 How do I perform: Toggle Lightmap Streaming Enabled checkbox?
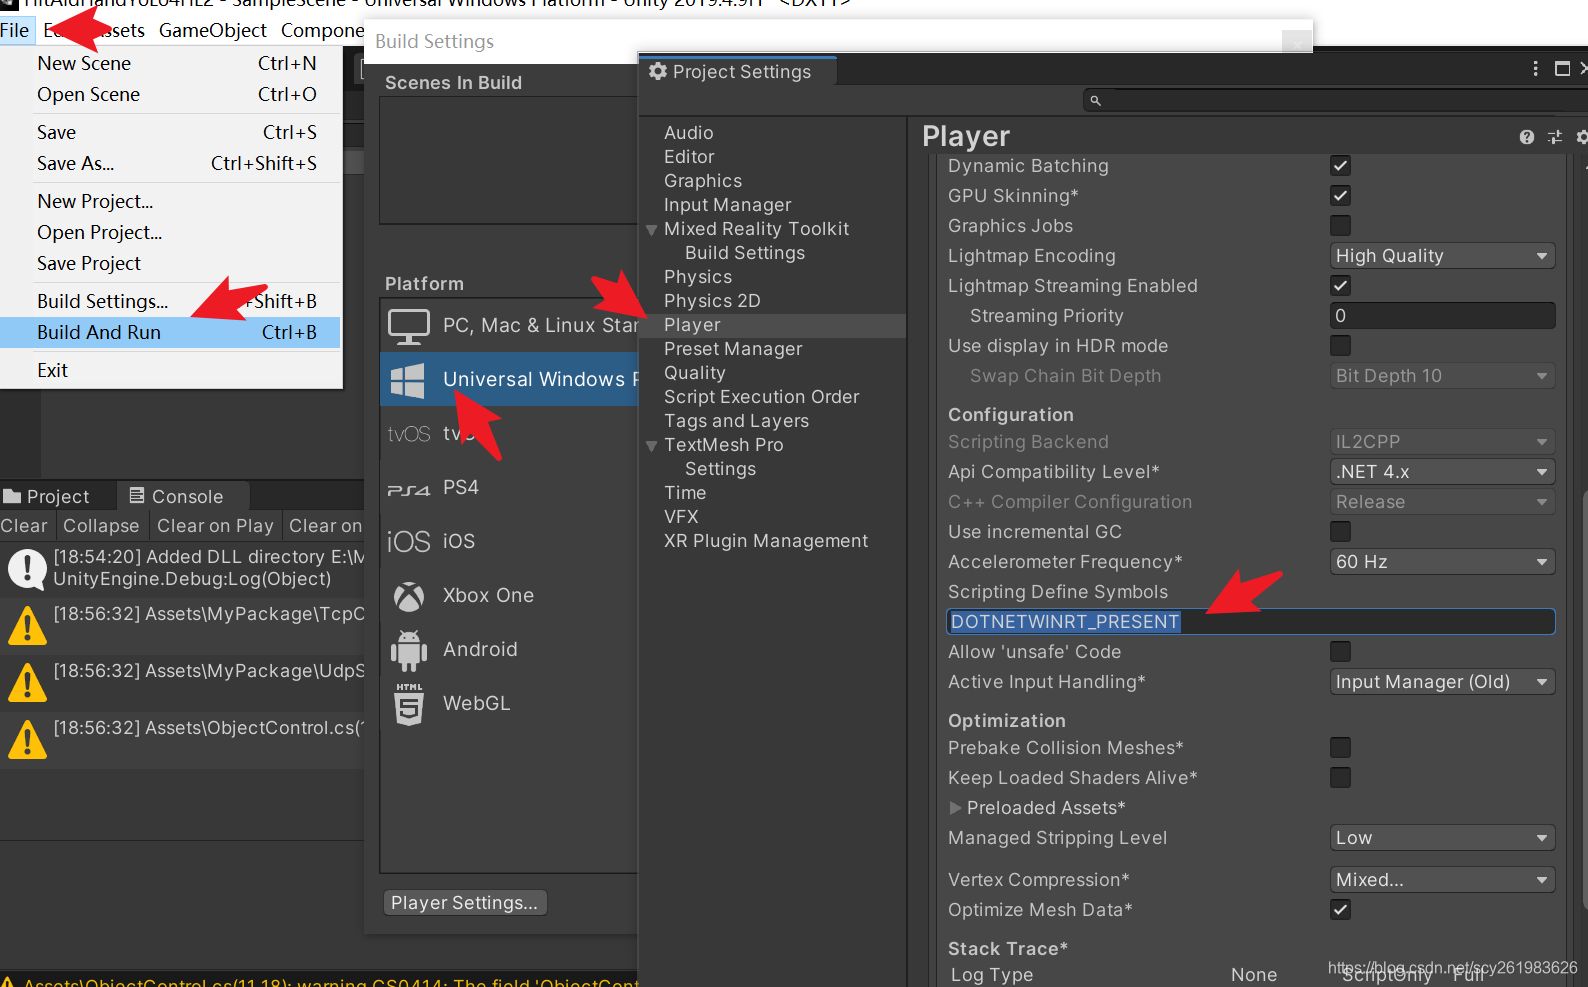[1340, 286]
